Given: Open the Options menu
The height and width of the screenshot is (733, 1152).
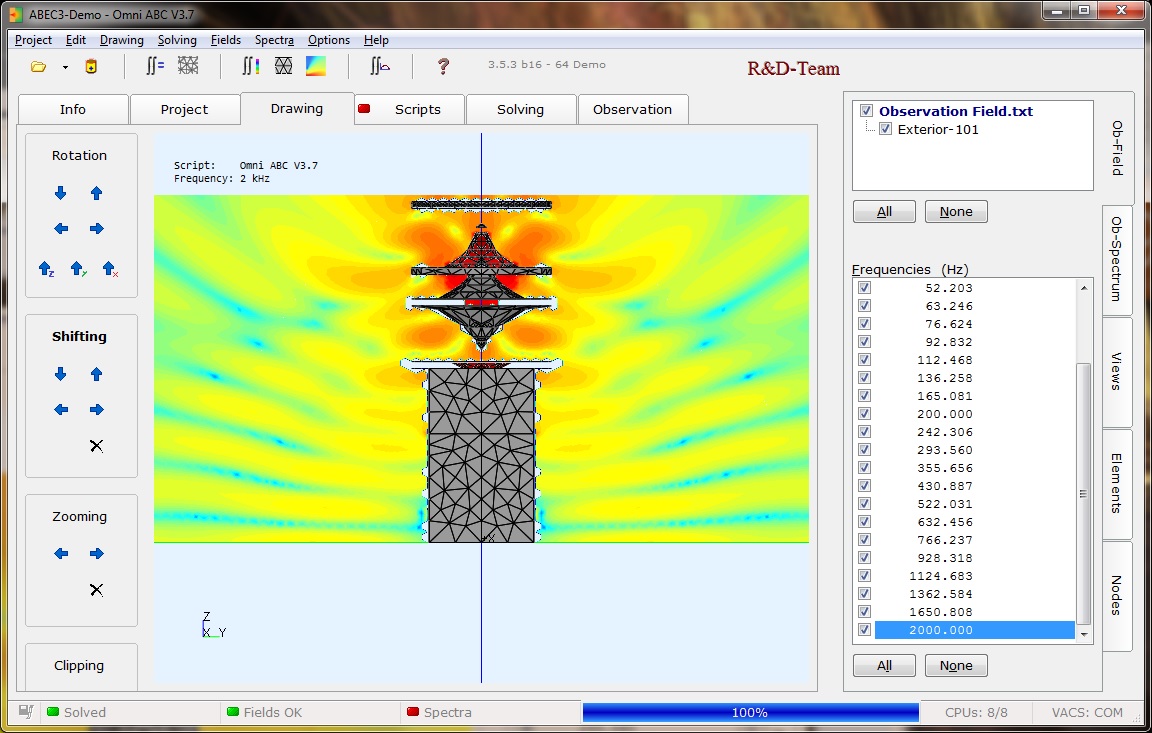Looking at the screenshot, I should (x=328, y=40).
